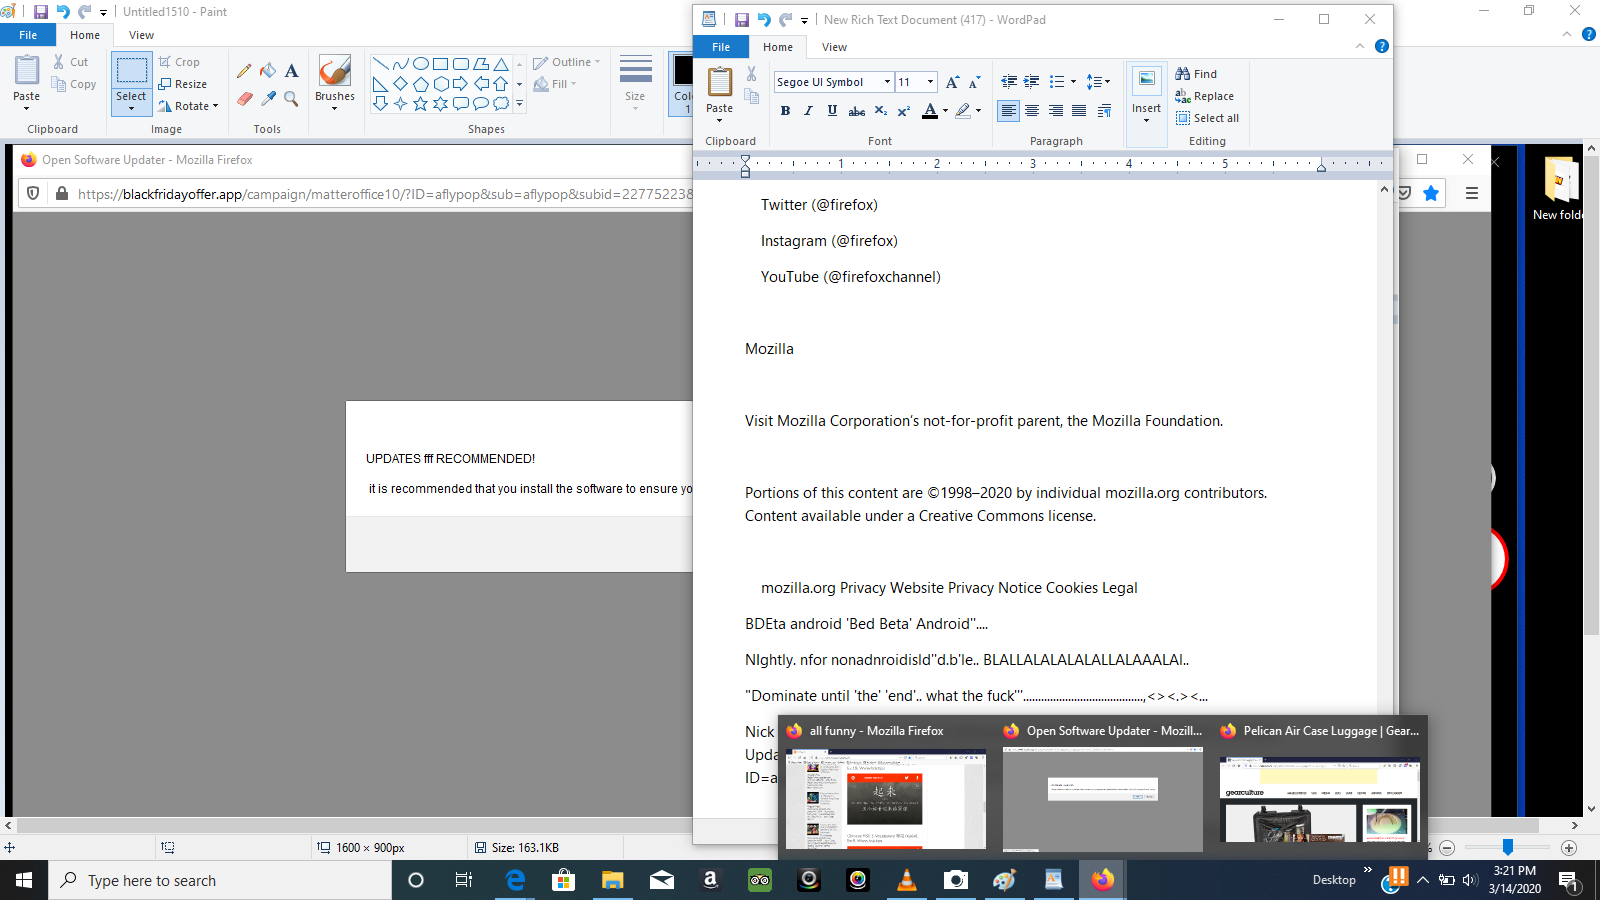The image size is (1600, 900).
Task: Click the Paint zoom slider handle
Action: (x=1507, y=848)
